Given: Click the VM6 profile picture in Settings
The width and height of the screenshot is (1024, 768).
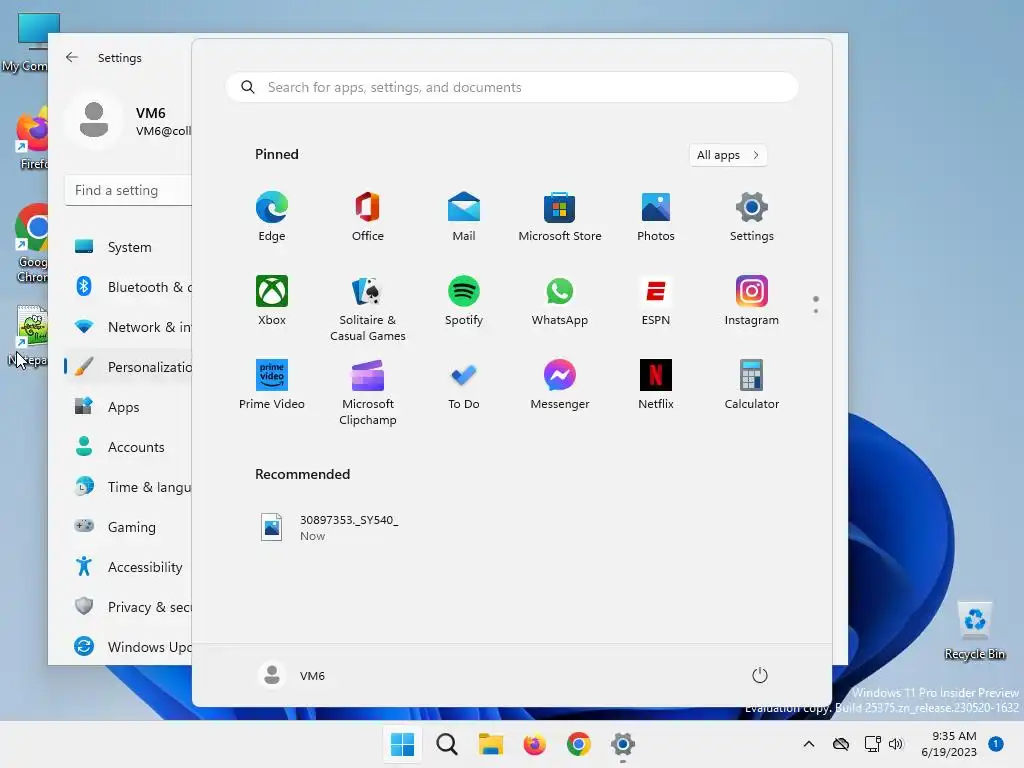Looking at the screenshot, I should tap(94, 120).
